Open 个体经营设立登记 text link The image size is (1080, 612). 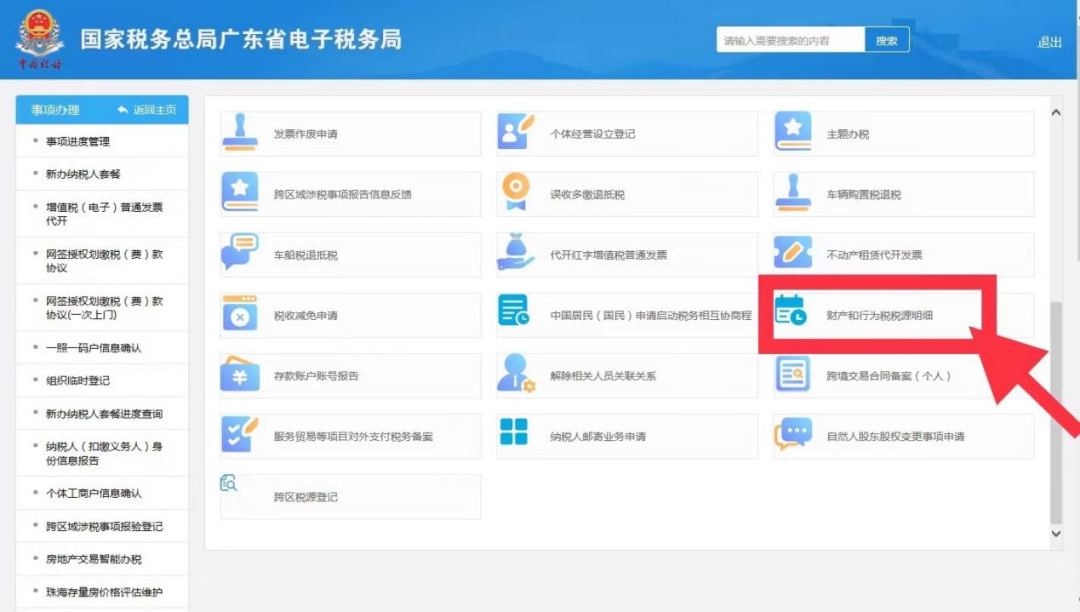point(592,134)
